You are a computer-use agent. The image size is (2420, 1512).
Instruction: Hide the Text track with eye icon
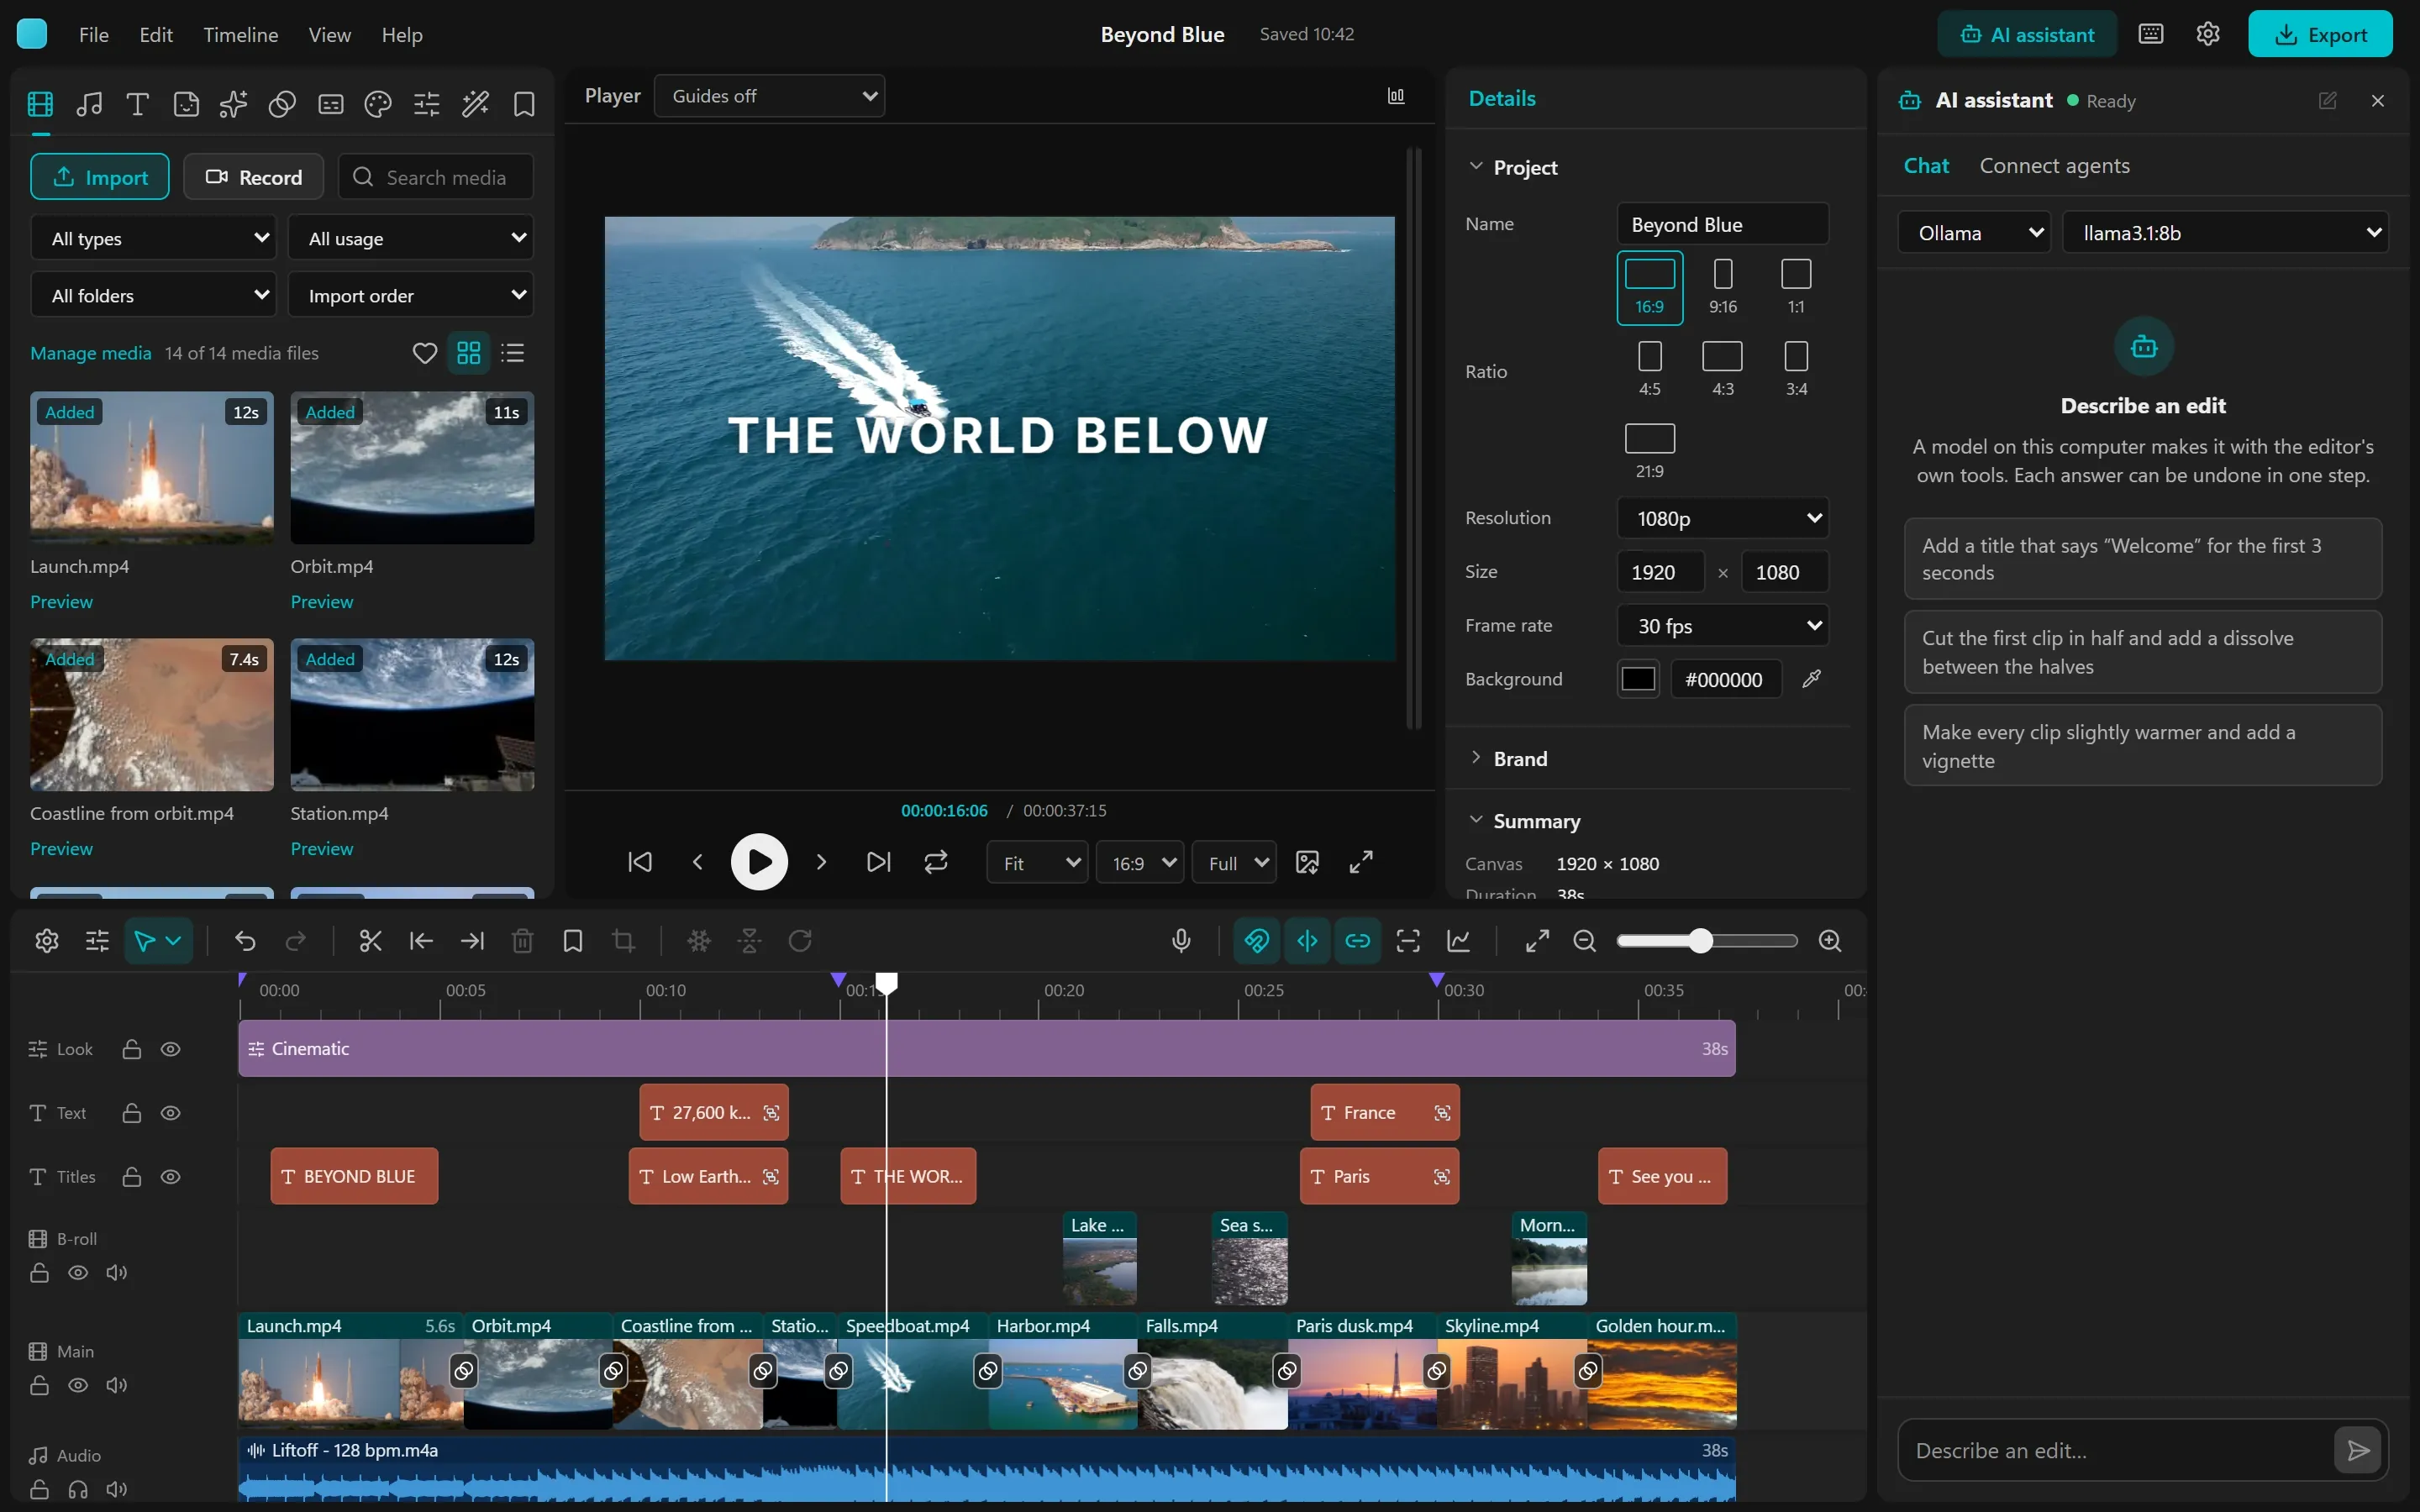point(171,1113)
